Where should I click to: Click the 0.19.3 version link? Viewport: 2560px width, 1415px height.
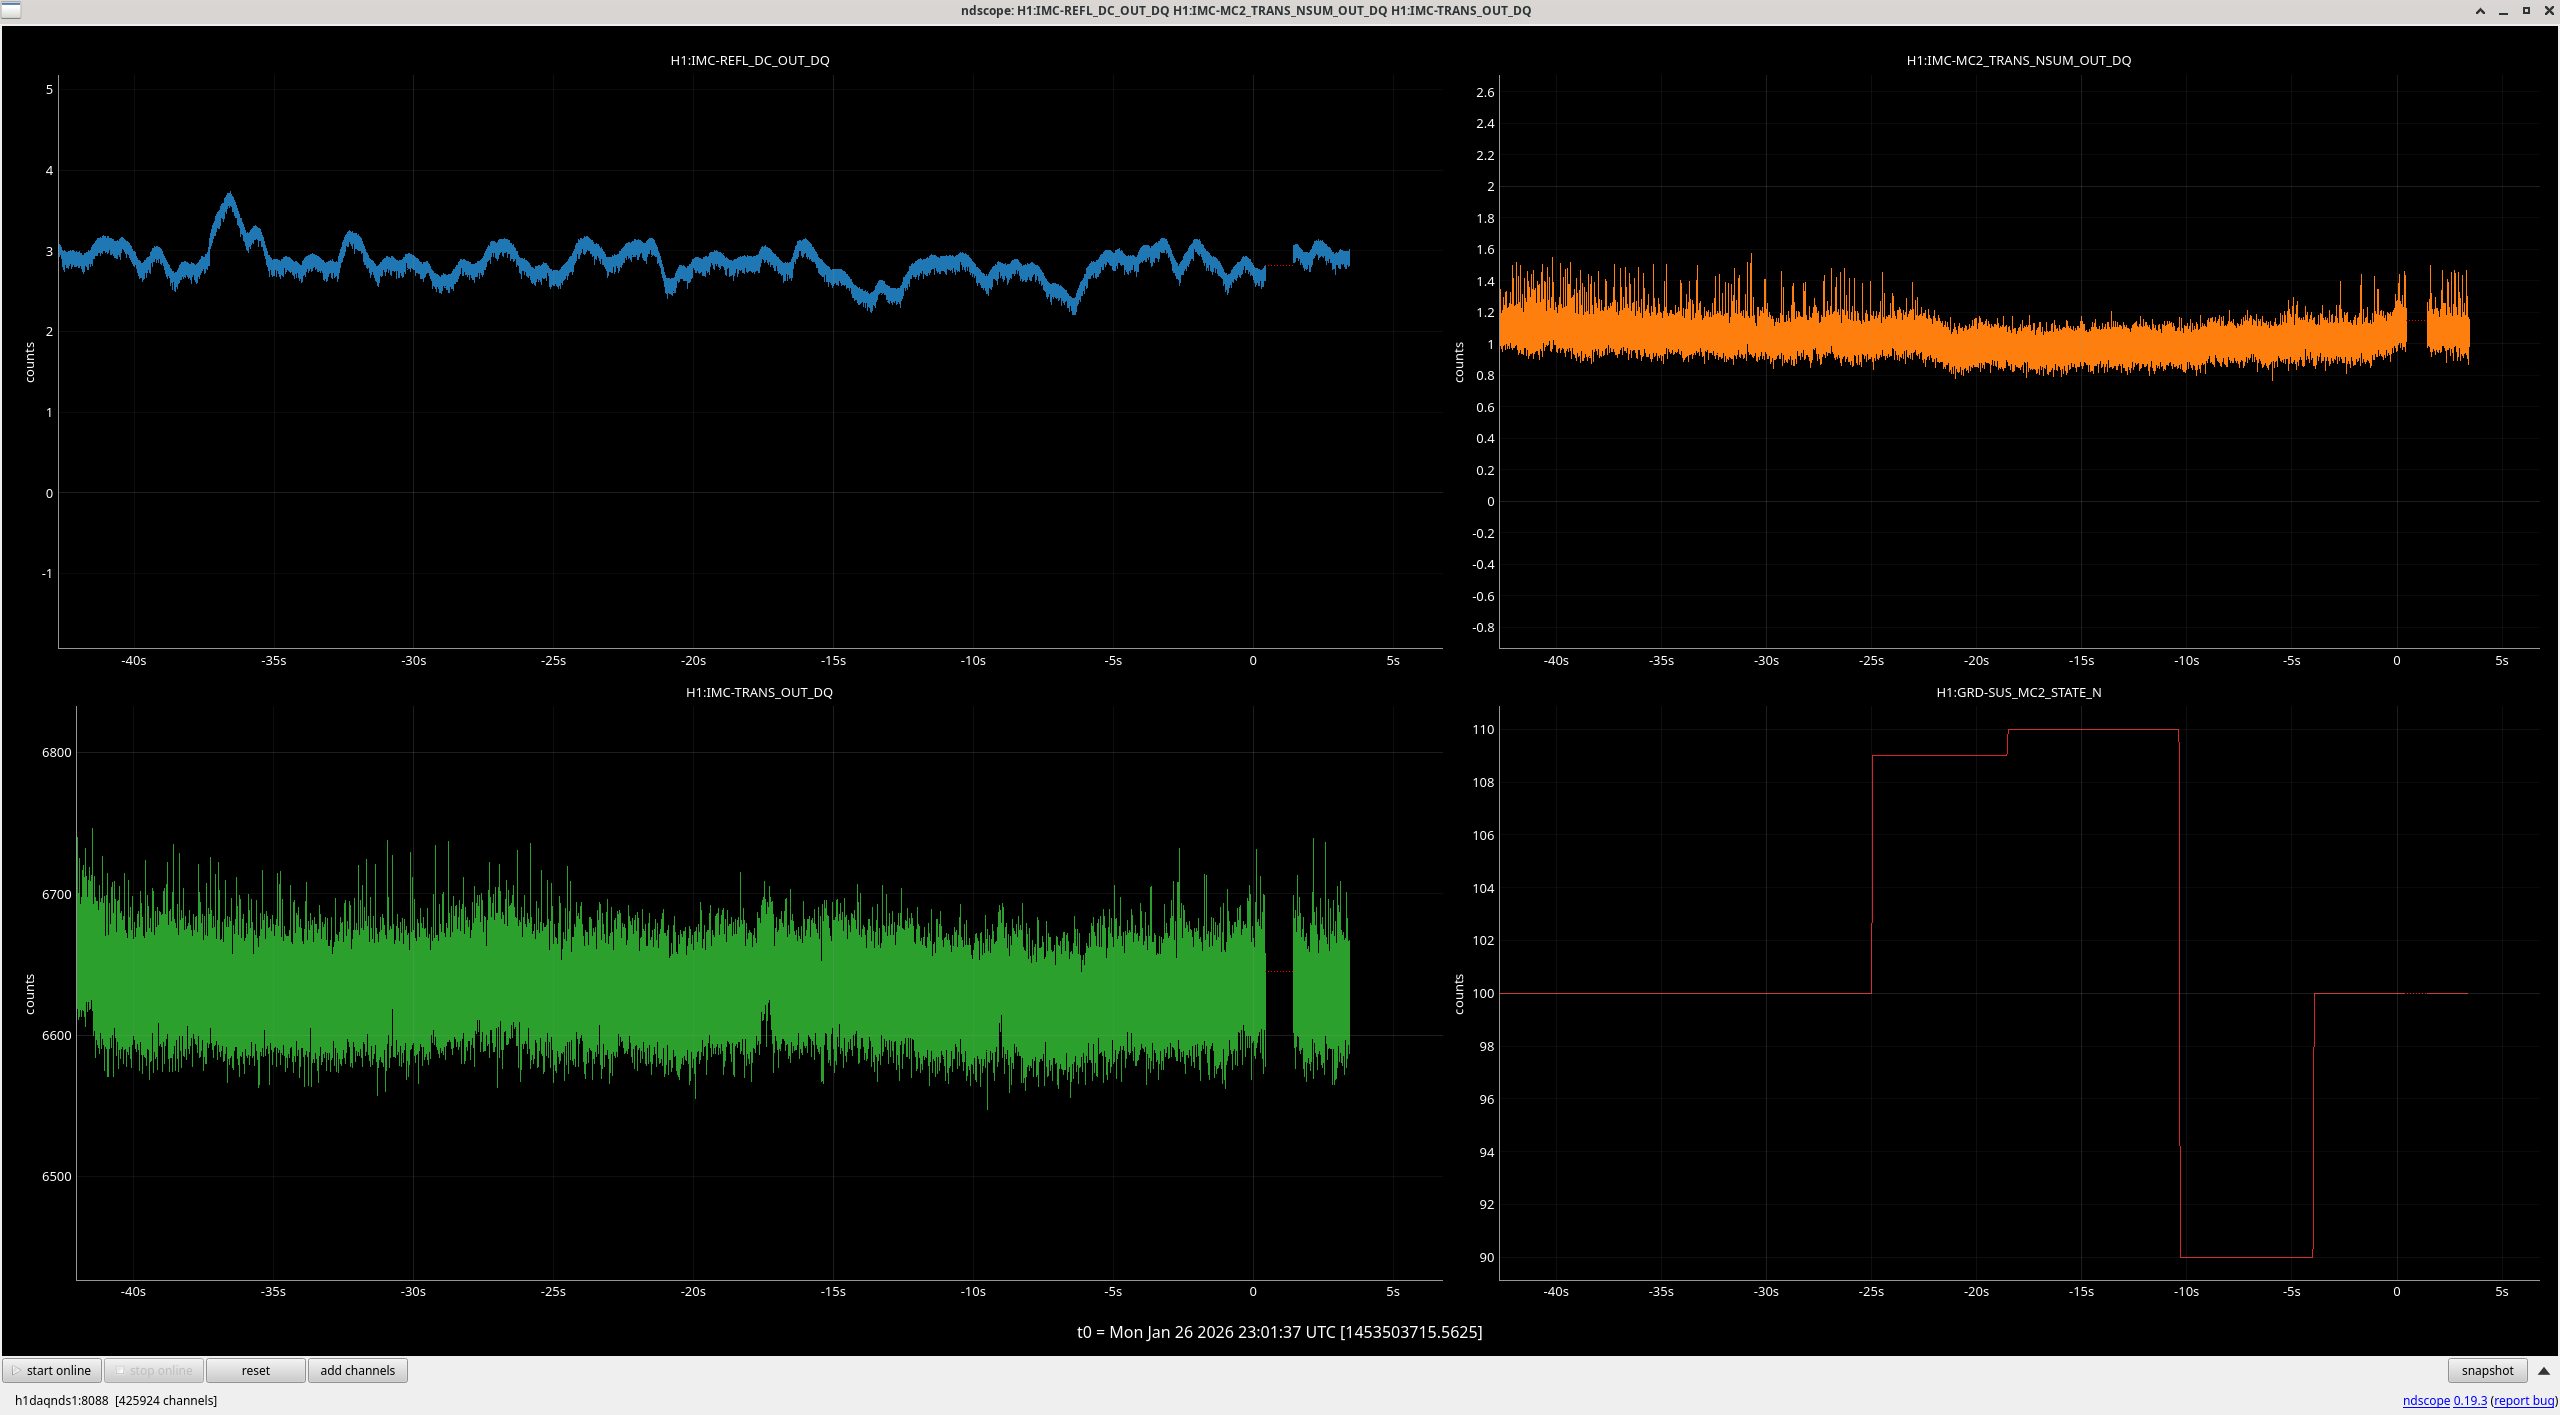pos(2469,1400)
